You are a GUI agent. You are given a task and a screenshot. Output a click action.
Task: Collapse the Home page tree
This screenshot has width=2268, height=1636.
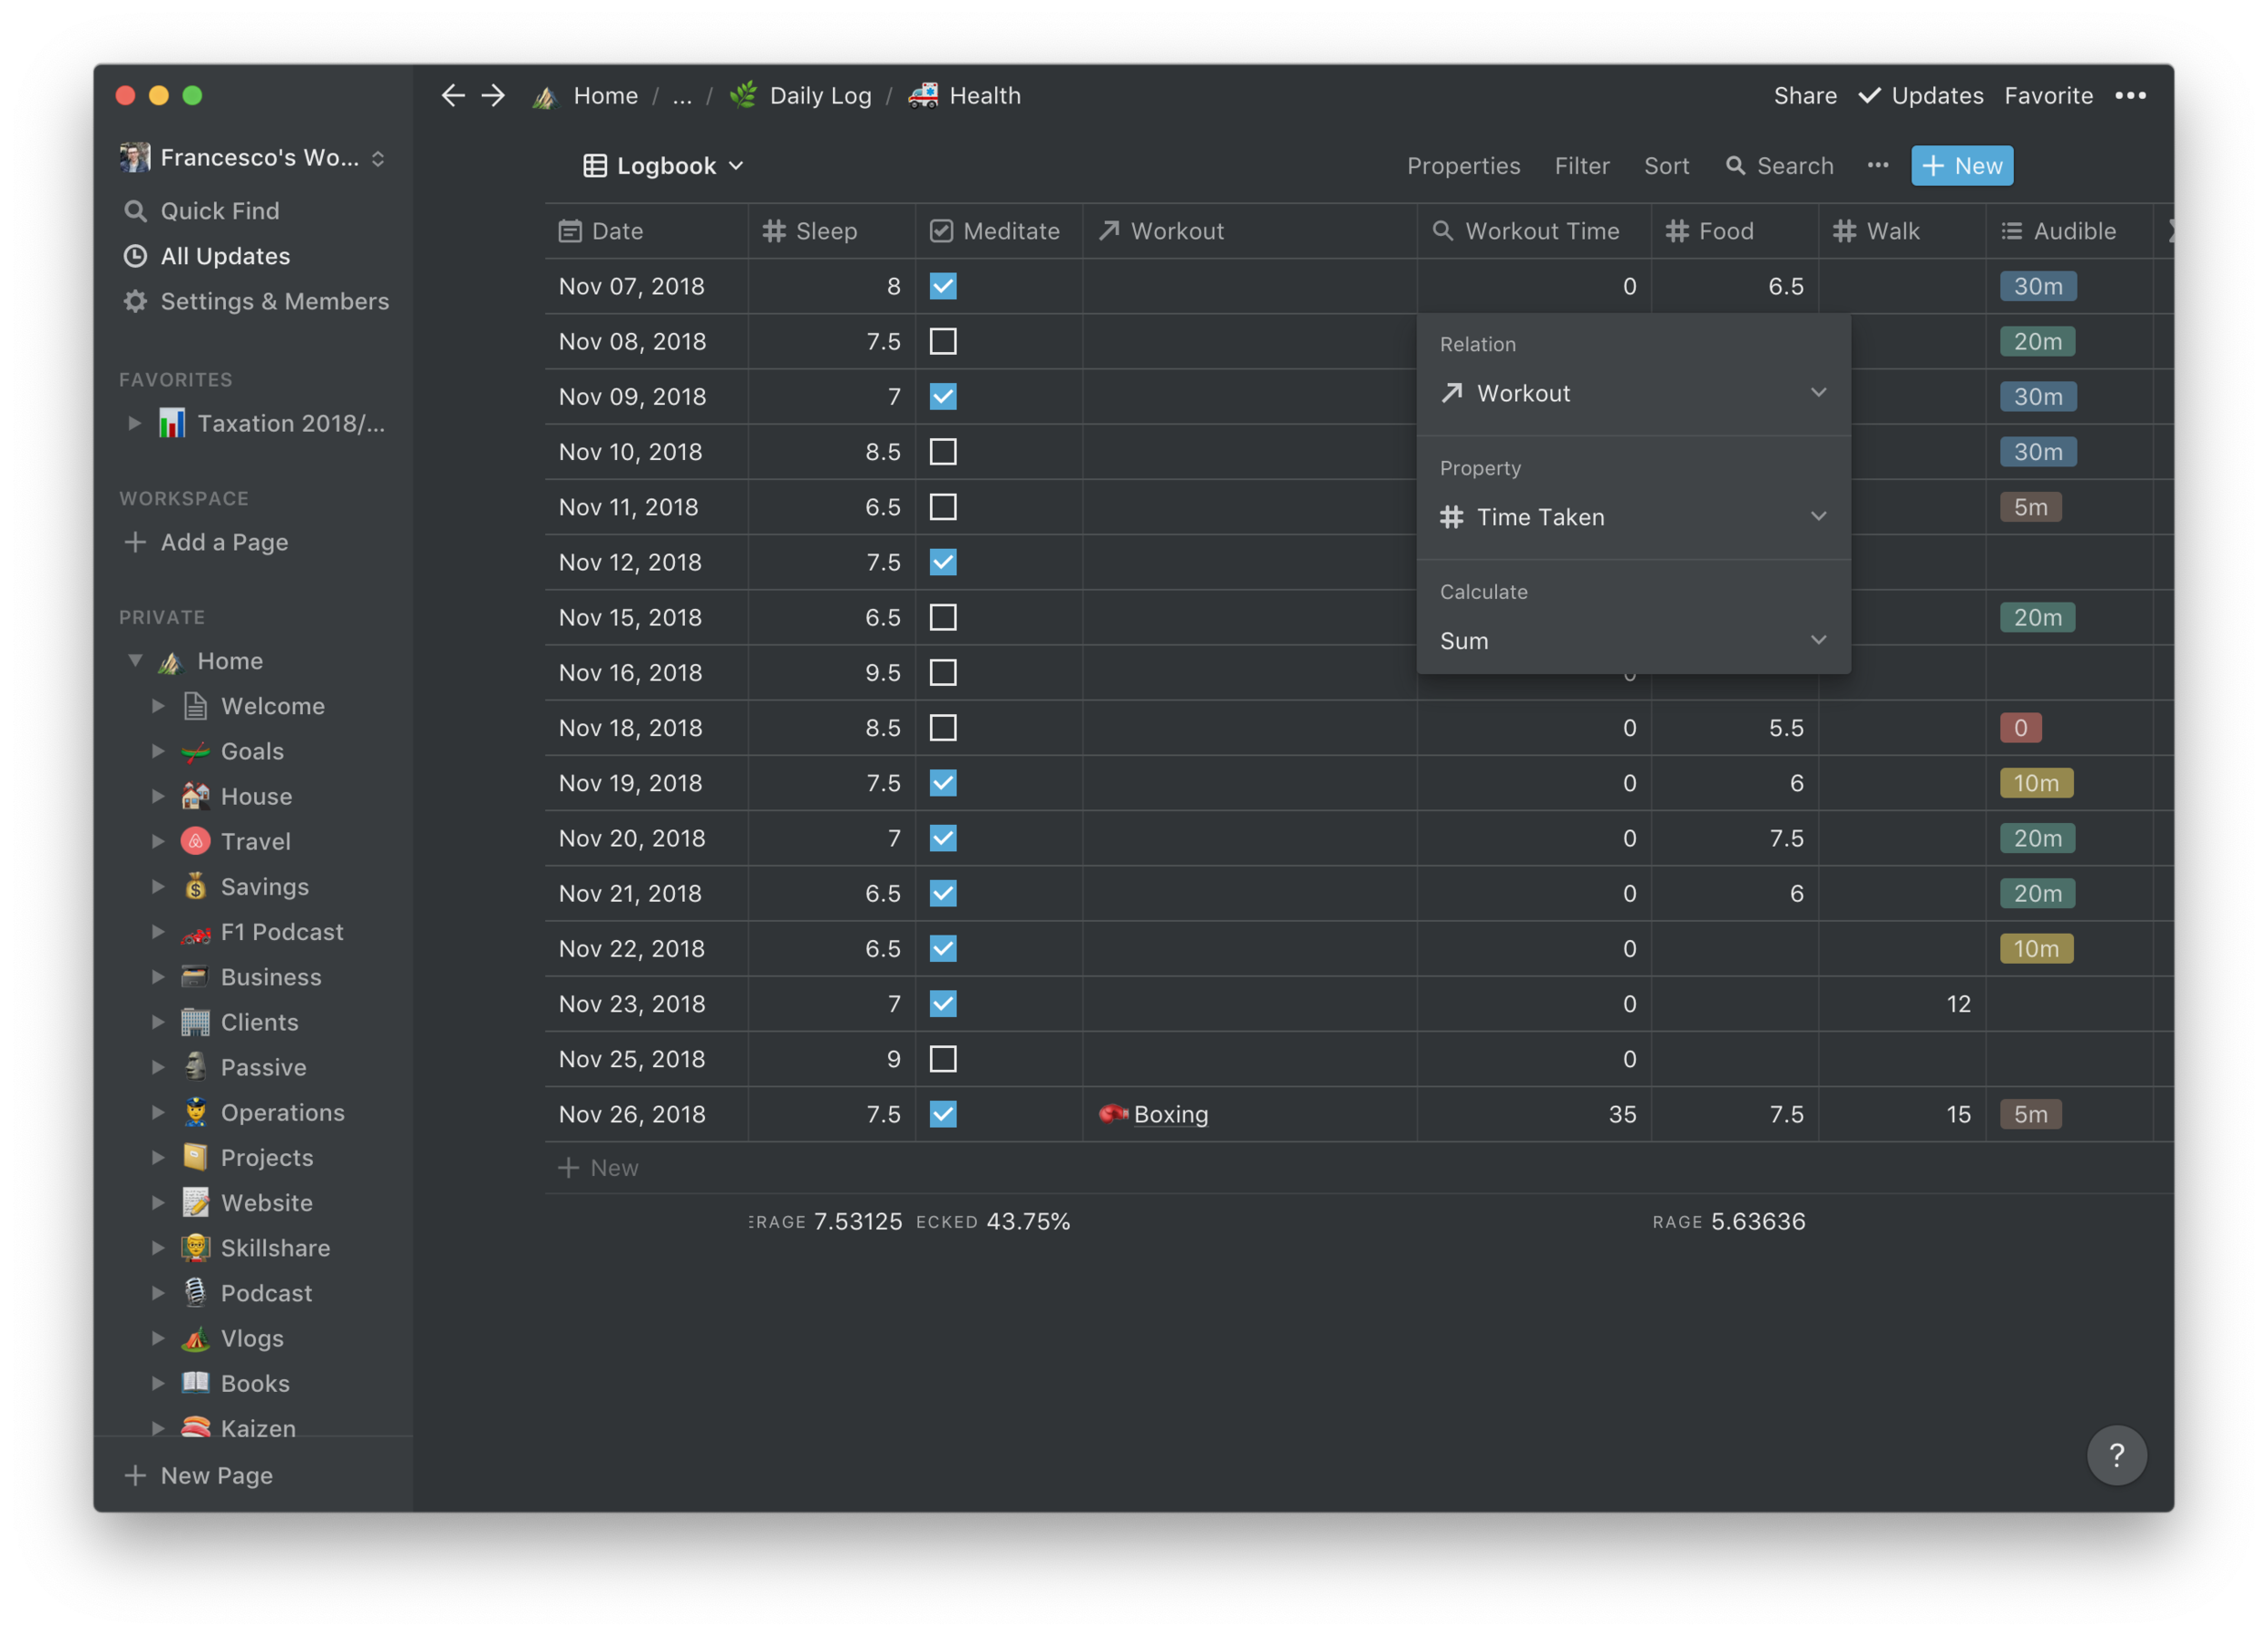pos(135,660)
